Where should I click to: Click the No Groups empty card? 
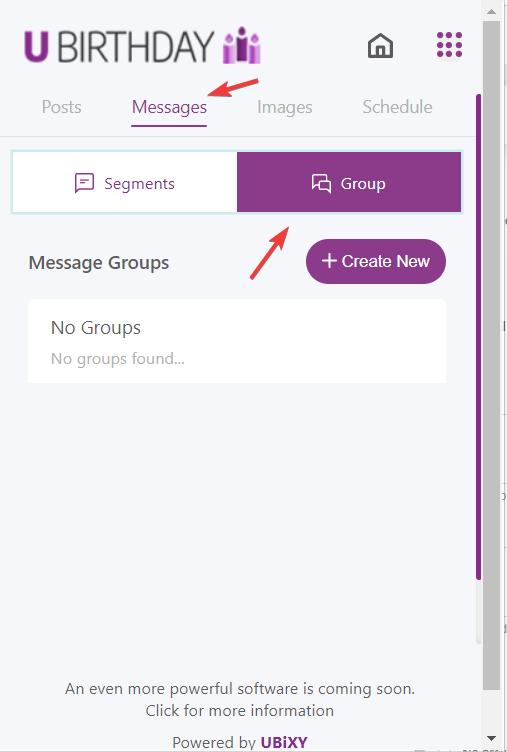(x=237, y=341)
